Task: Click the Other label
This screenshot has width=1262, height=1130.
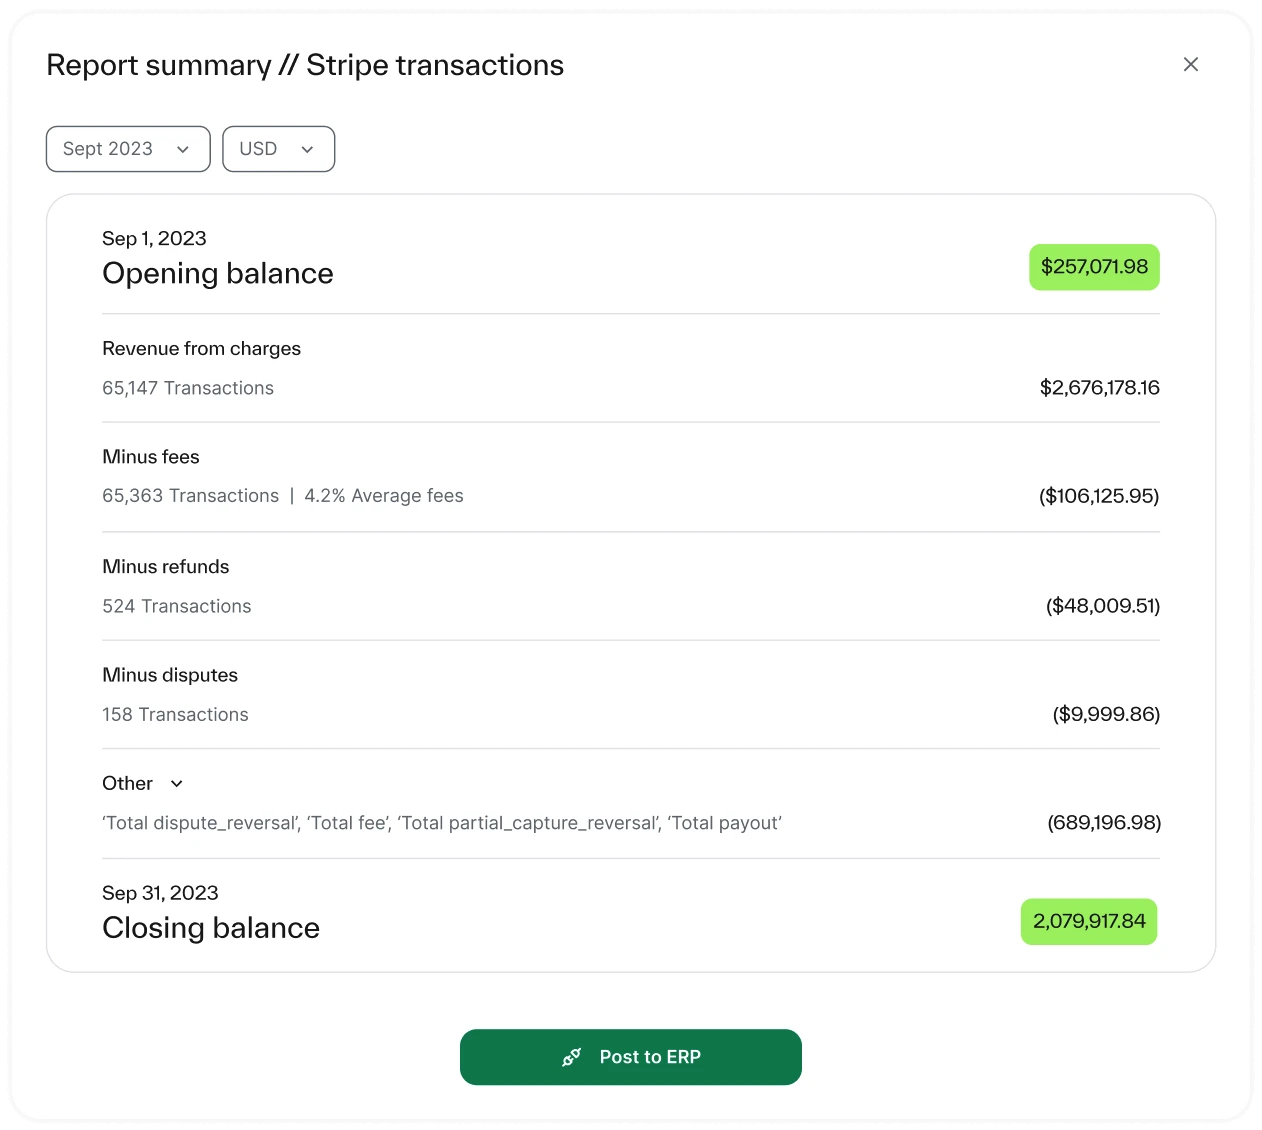Action: coord(127,784)
